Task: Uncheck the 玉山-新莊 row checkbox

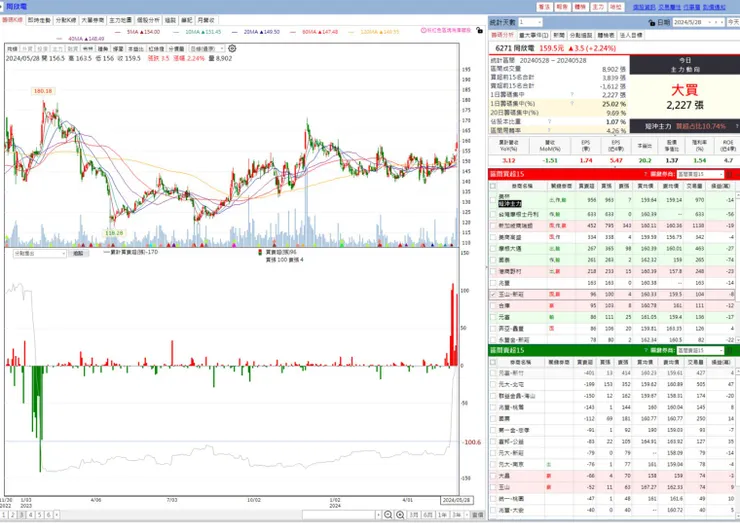Action: pos(493,294)
